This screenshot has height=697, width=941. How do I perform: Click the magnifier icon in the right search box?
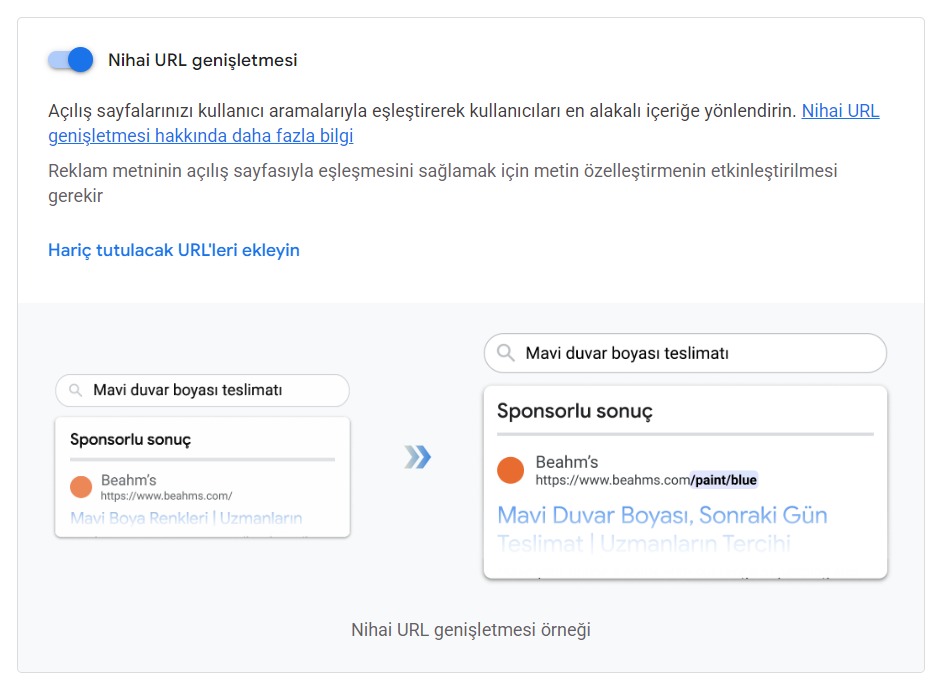[506, 352]
